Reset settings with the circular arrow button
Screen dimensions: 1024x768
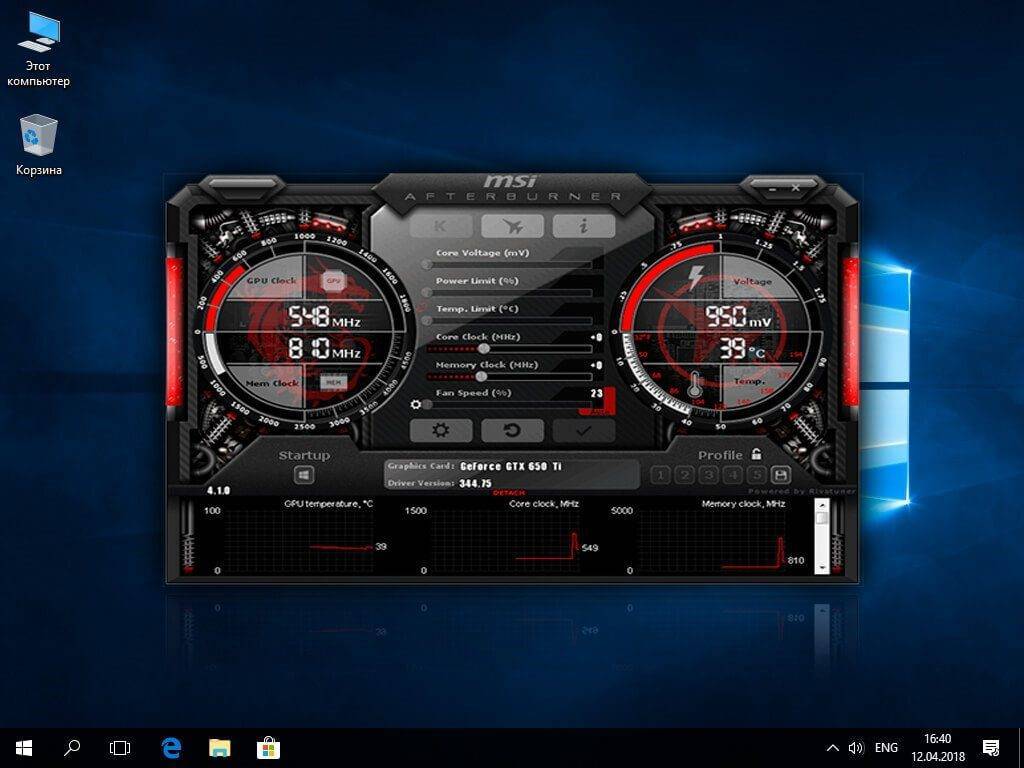point(512,430)
